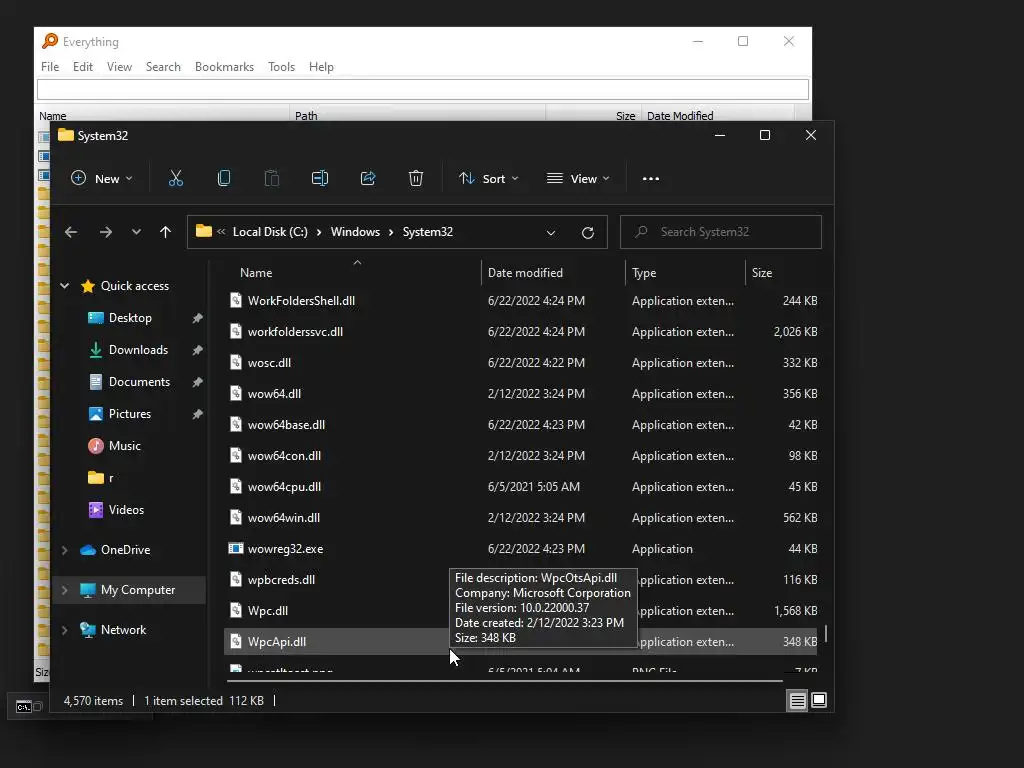Open recent locations dropdown arrow
This screenshot has height=768, width=1024.
click(x=136, y=232)
